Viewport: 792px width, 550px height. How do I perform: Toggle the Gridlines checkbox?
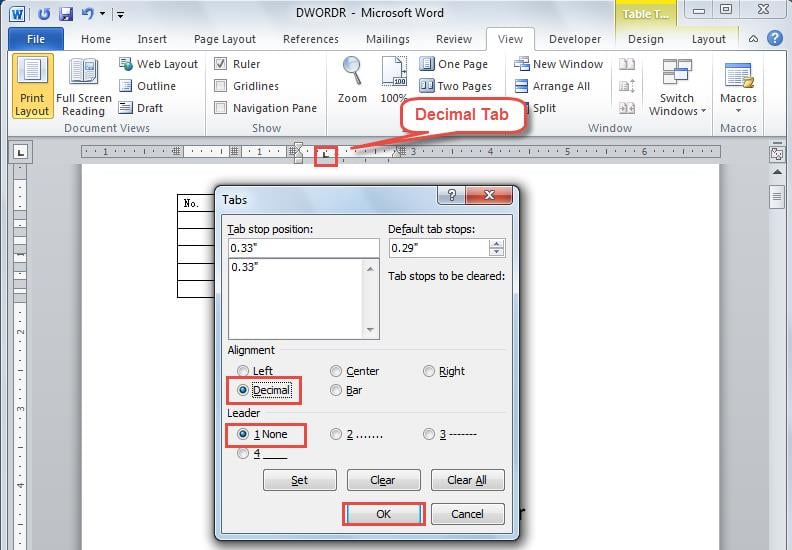(x=221, y=86)
